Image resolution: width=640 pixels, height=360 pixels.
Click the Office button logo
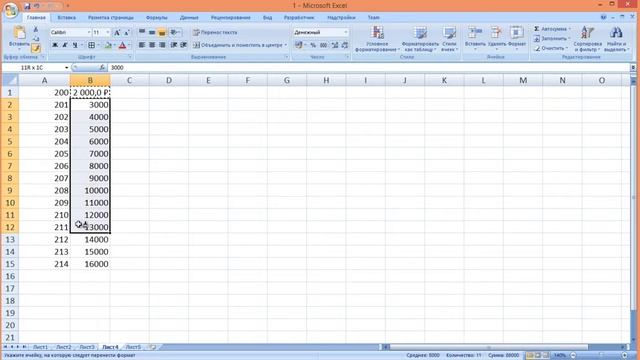click(x=11, y=10)
